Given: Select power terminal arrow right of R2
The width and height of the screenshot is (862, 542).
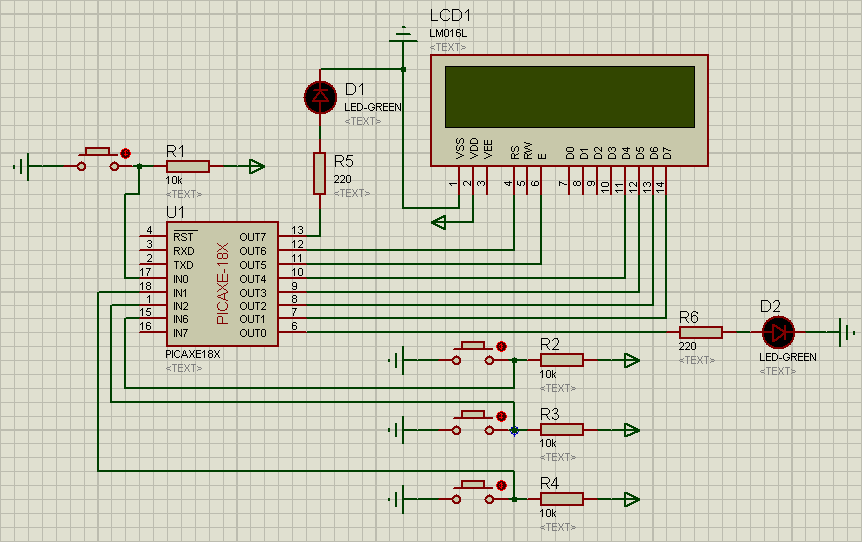Looking at the screenshot, I should click(x=632, y=361).
